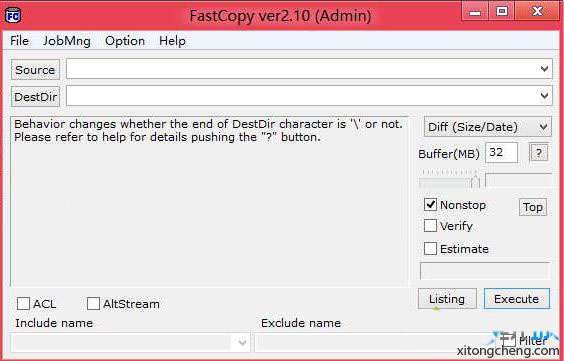The width and height of the screenshot is (564, 361).
Task: Click the DestDir button
Action: pos(35,96)
